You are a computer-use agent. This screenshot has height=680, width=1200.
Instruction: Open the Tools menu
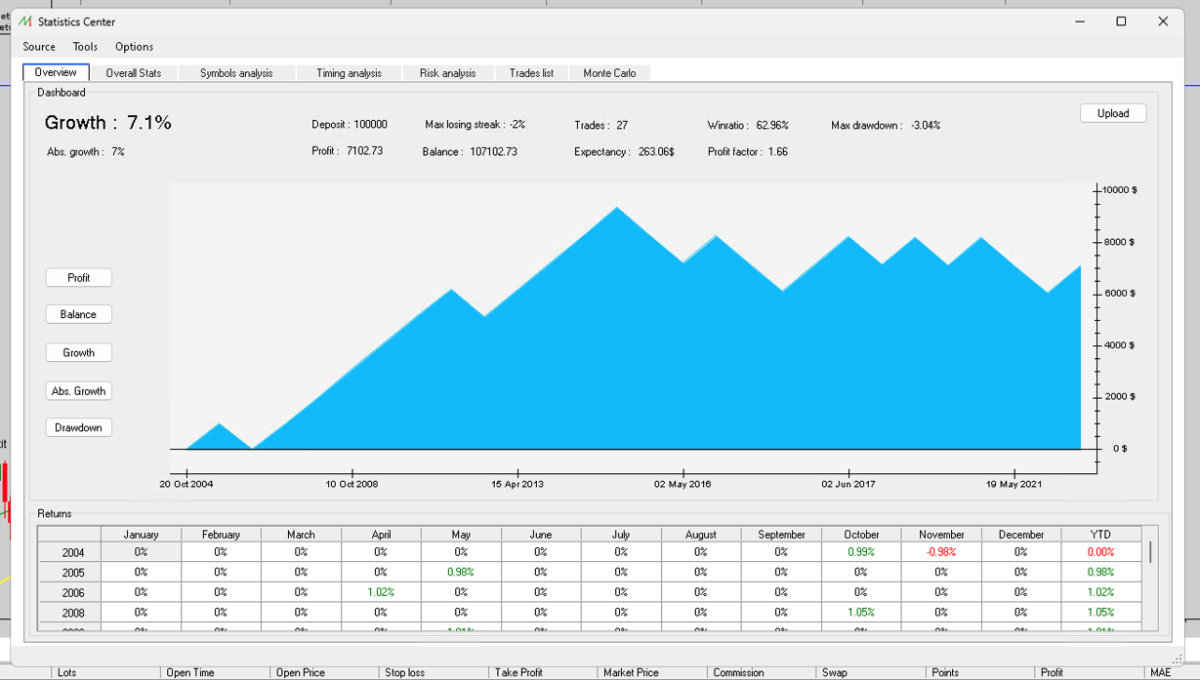pyautogui.click(x=85, y=47)
